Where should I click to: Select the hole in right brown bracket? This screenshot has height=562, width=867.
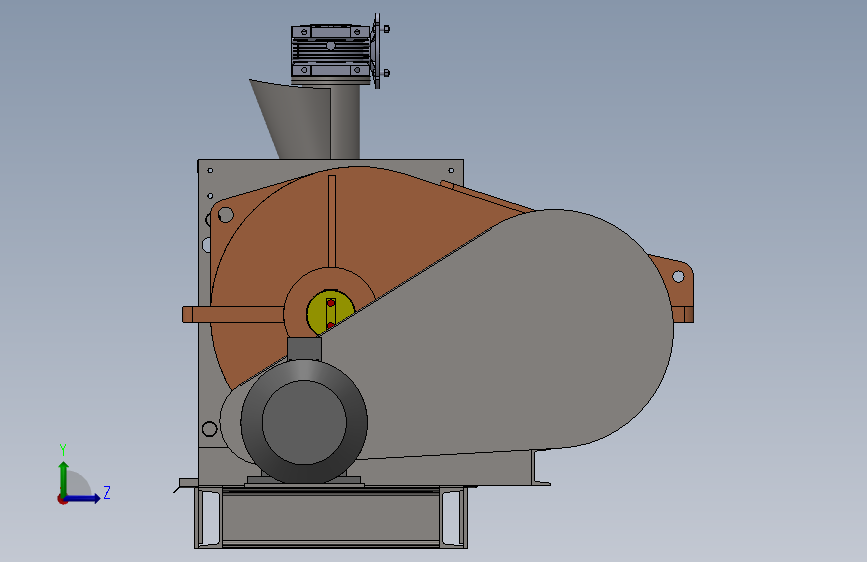678,277
